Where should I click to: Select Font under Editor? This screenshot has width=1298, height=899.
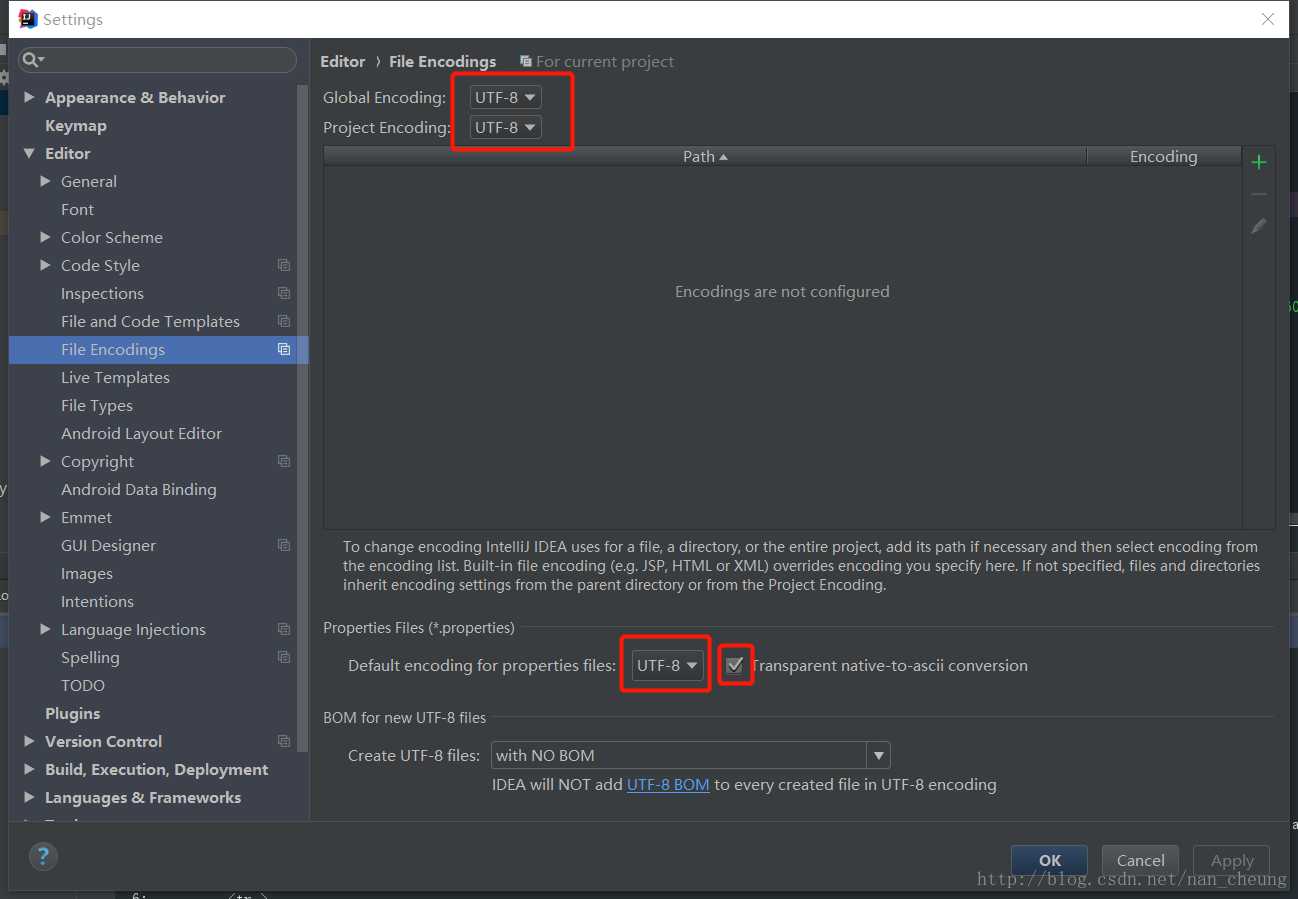click(x=77, y=209)
